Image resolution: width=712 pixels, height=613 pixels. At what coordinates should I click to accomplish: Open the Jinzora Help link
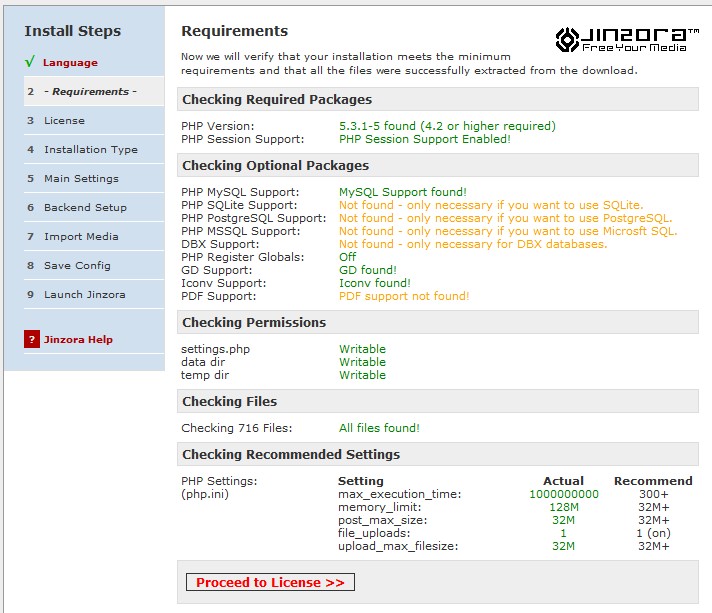tap(78, 340)
